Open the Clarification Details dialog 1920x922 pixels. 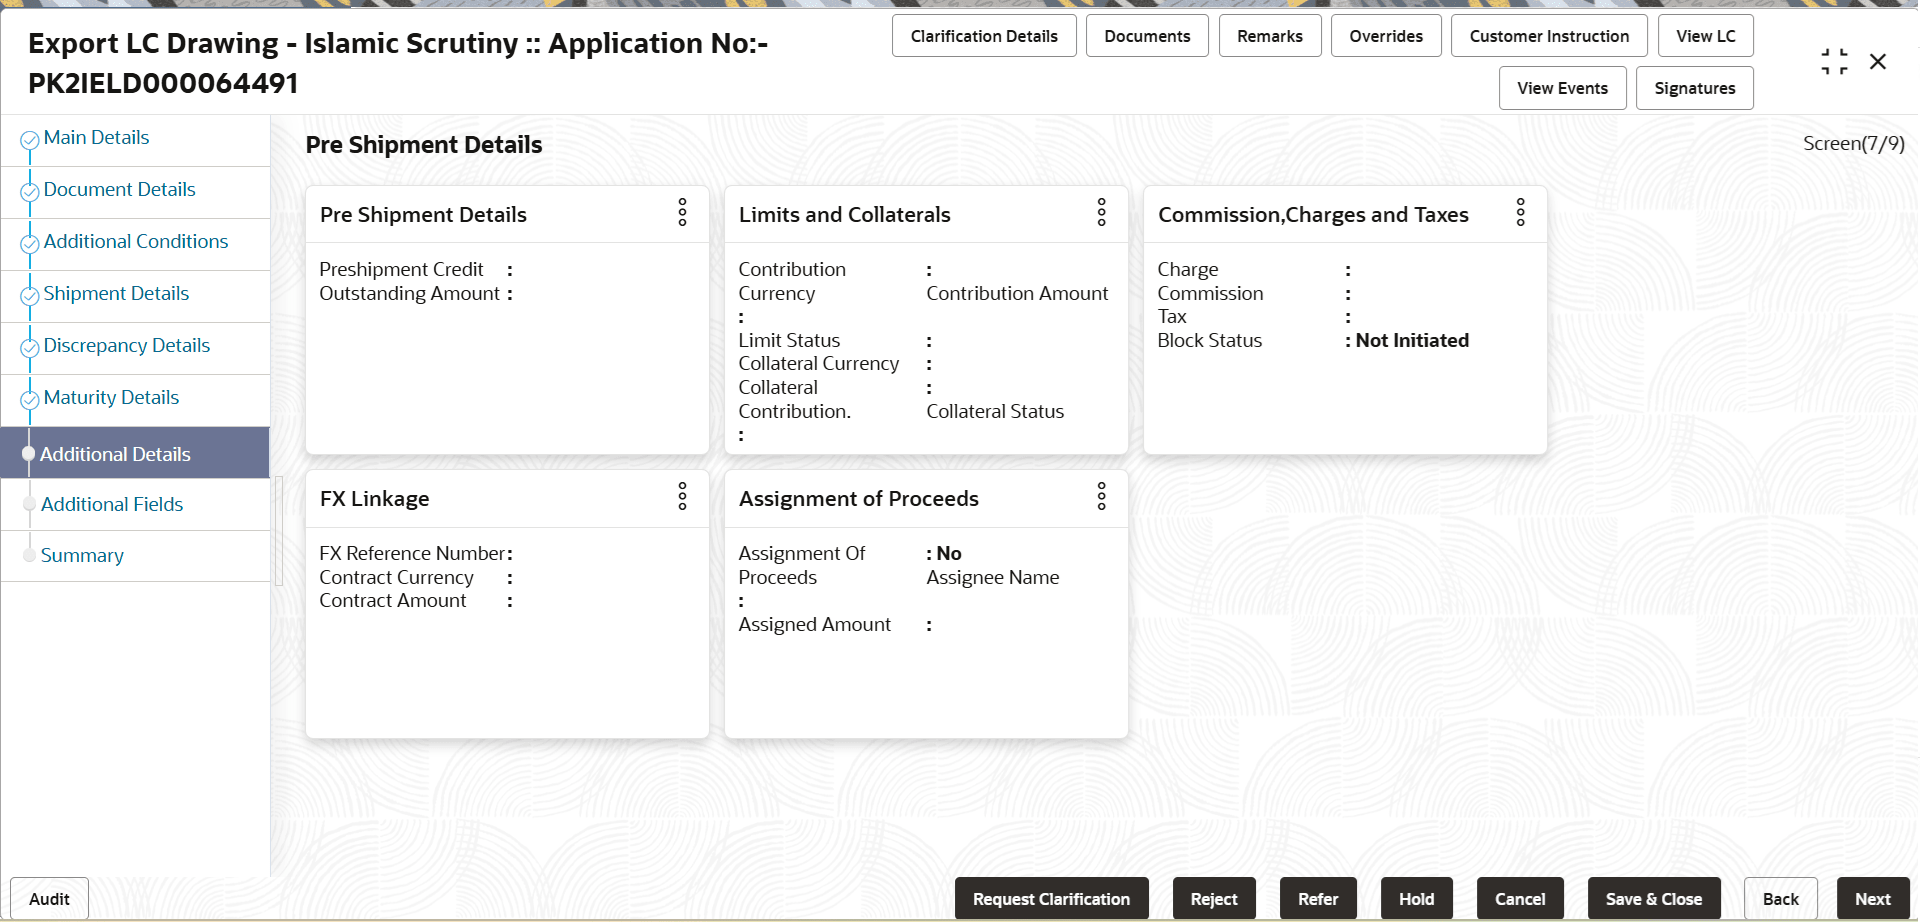click(983, 35)
